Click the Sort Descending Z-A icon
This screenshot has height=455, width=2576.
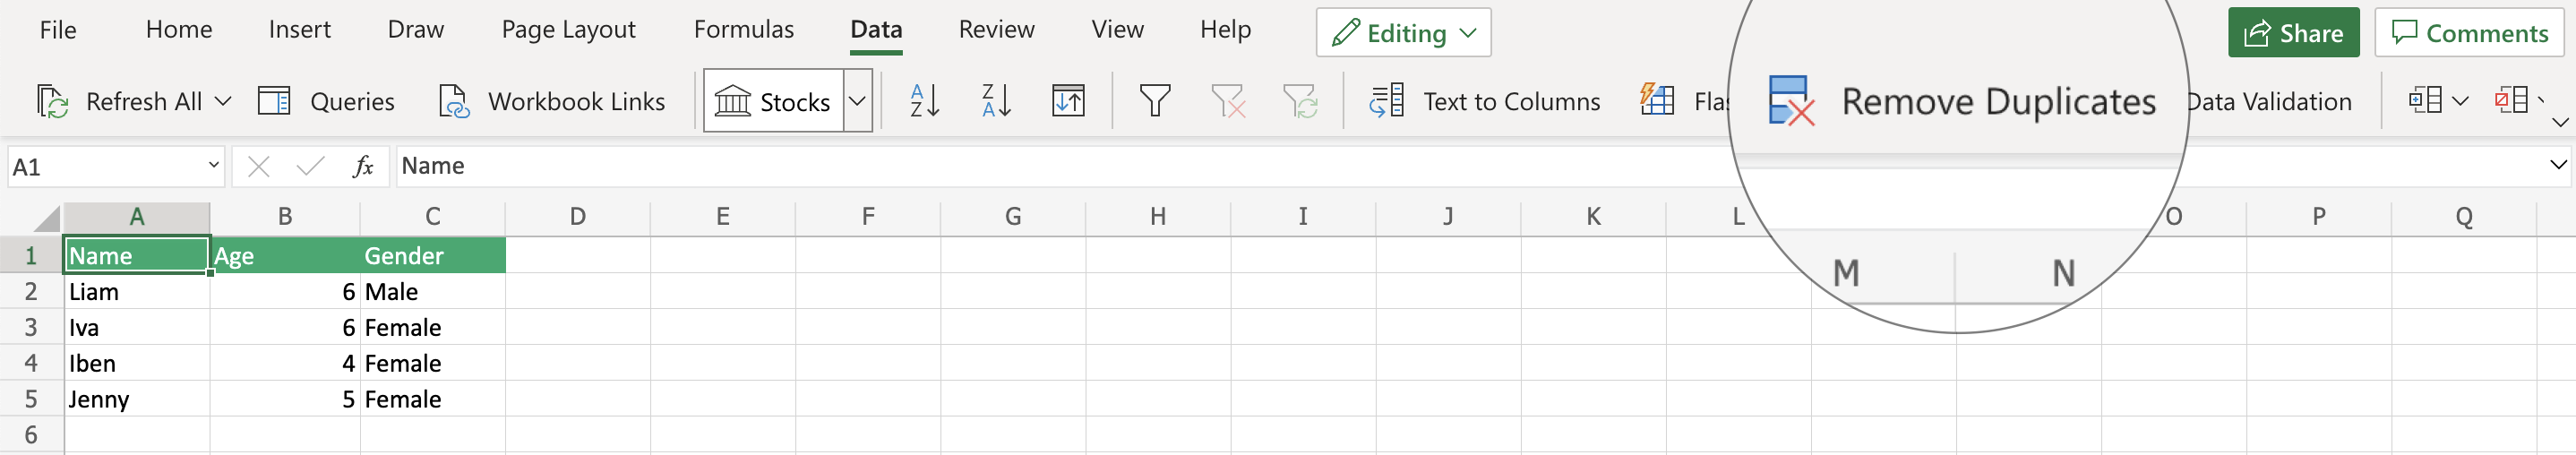point(996,101)
